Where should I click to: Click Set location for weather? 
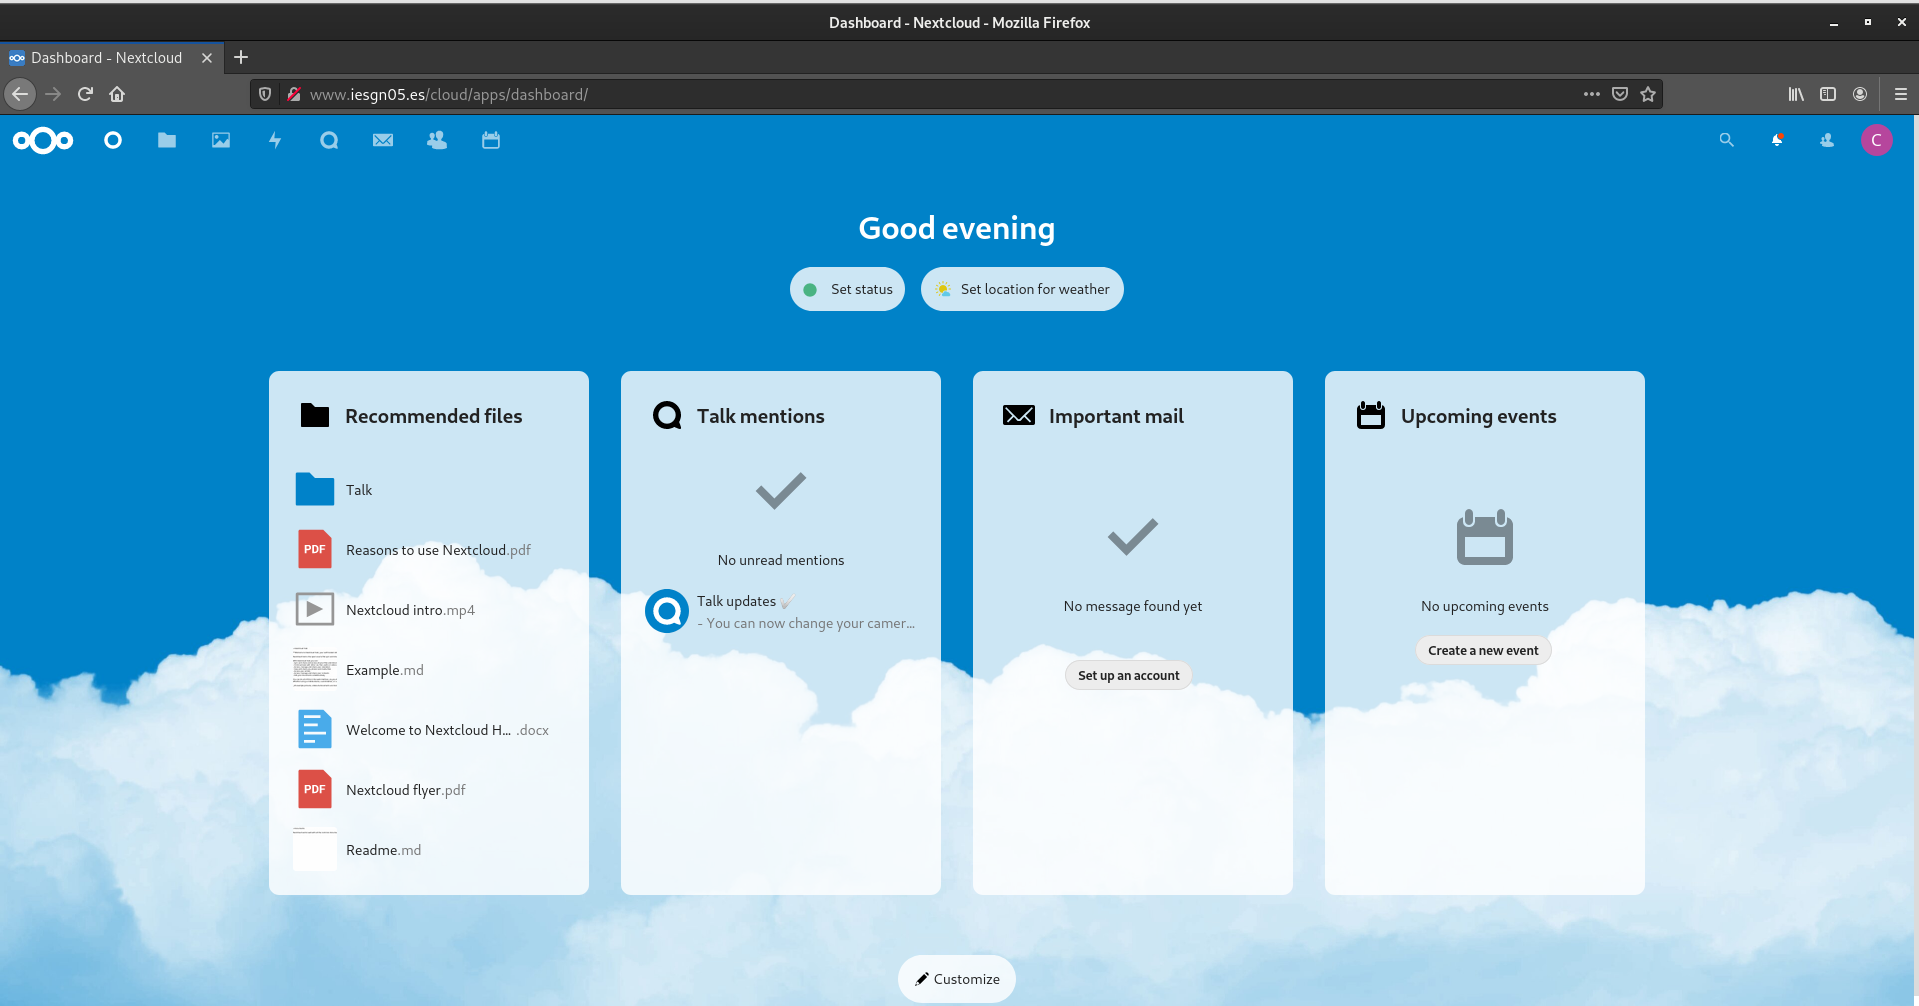(x=1022, y=289)
